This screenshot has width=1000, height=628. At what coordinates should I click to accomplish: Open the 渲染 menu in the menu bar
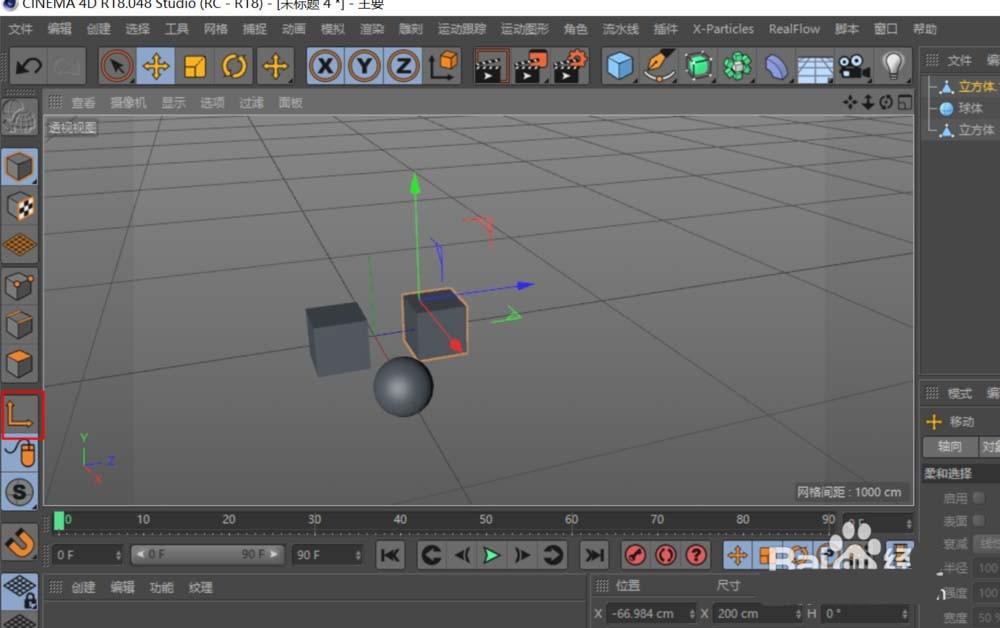(371, 29)
